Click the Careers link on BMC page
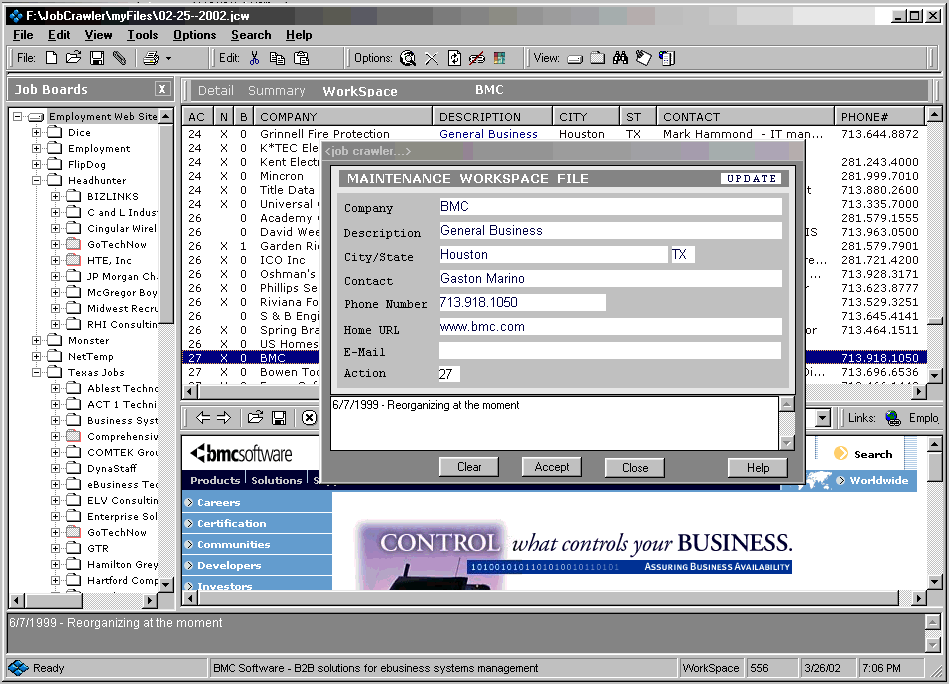Screen dimensions: 949x684 (218, 502)
